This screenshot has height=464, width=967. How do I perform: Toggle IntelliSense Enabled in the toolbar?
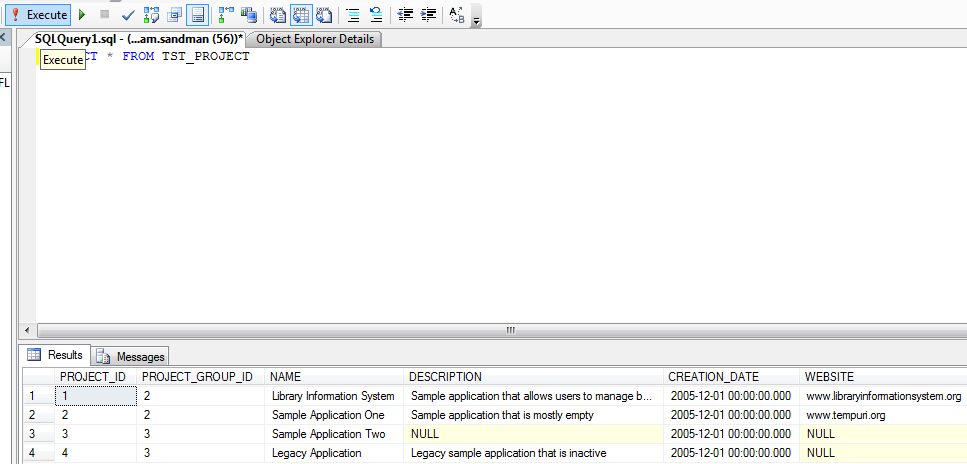click(198, 15)
